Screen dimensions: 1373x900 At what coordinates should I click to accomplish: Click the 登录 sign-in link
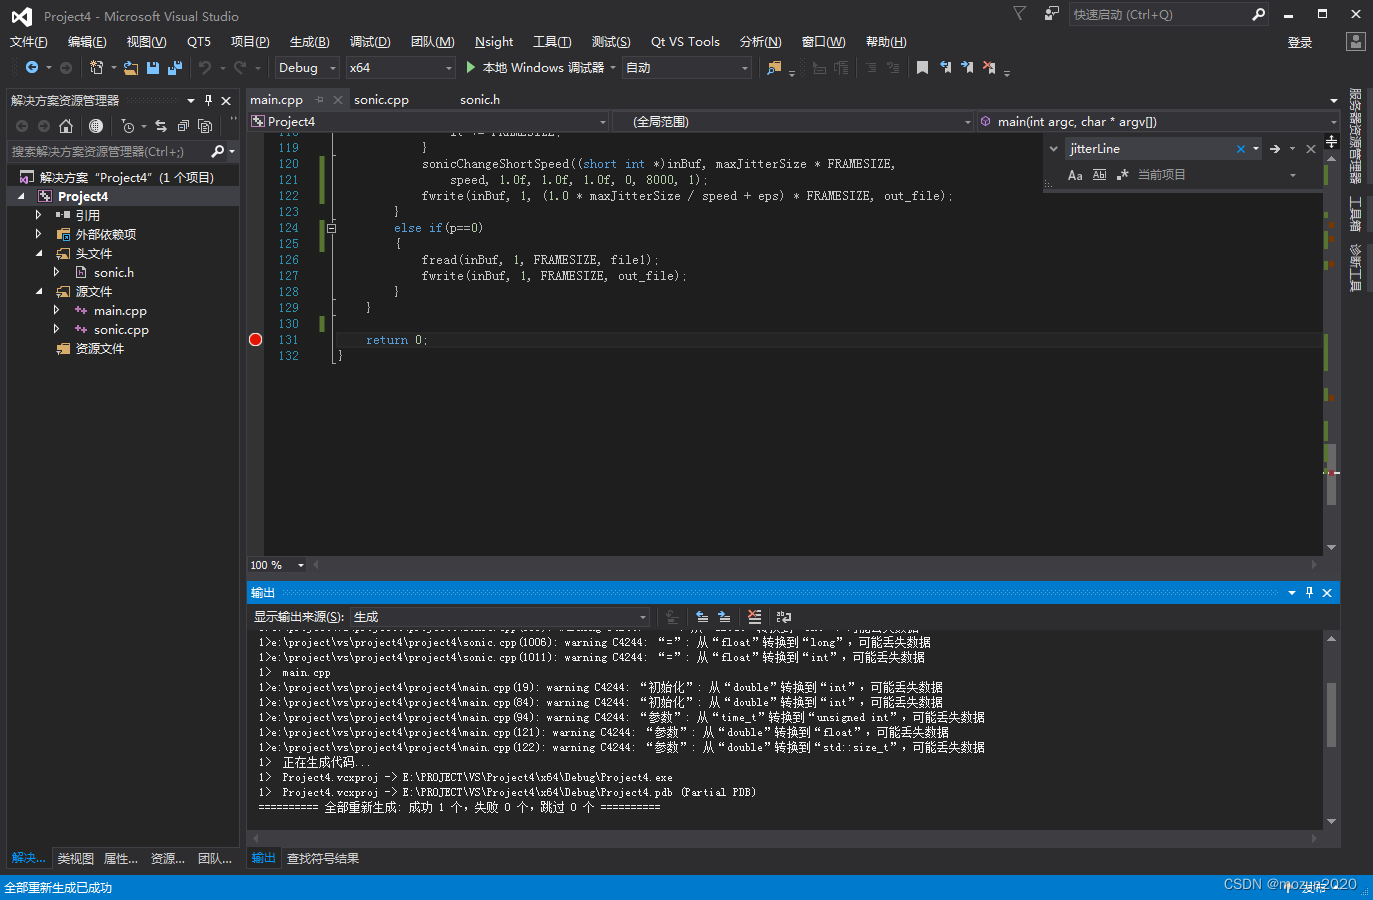(1300, 42)
